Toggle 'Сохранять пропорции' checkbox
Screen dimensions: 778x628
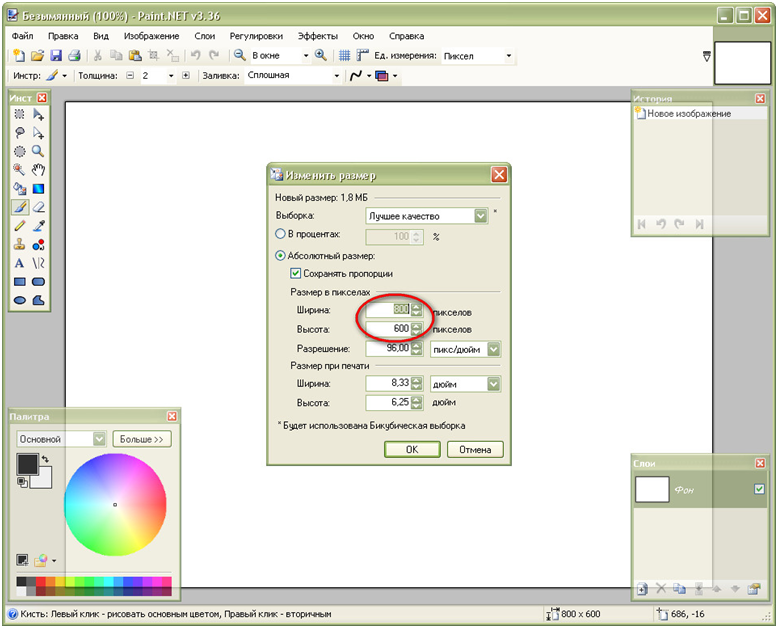tap(296, 273)
